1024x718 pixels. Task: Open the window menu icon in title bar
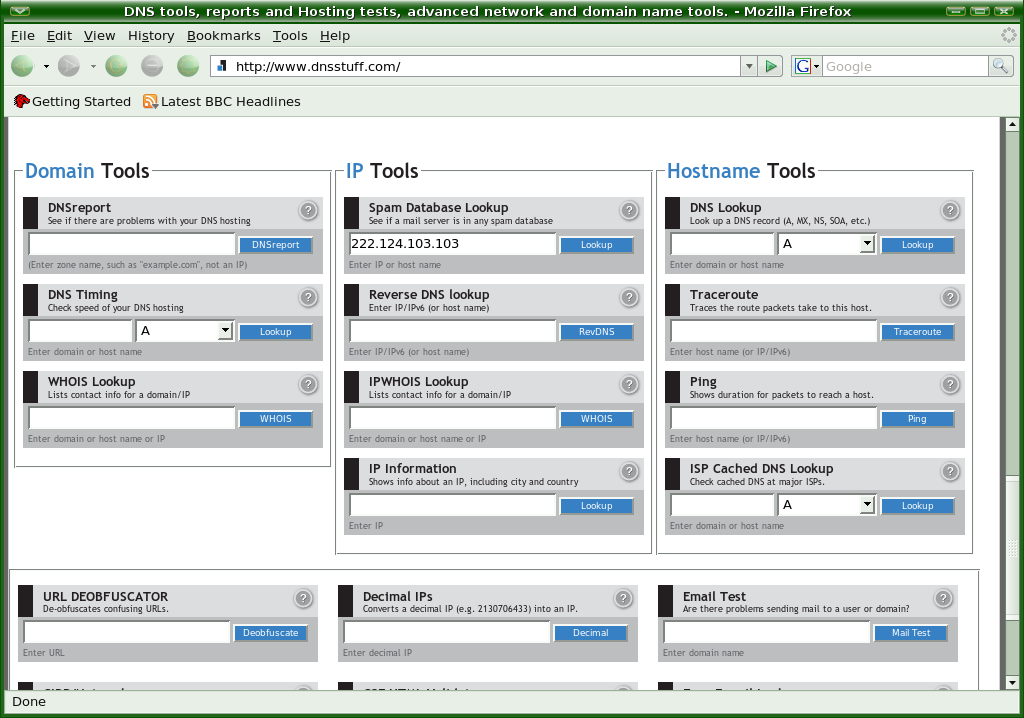point(20,11)
